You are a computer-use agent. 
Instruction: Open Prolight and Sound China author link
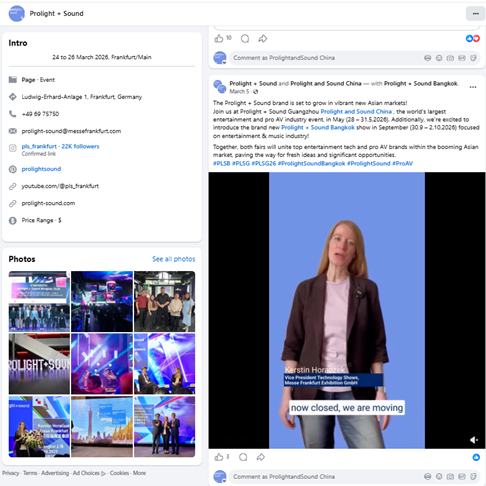(326, 83)
